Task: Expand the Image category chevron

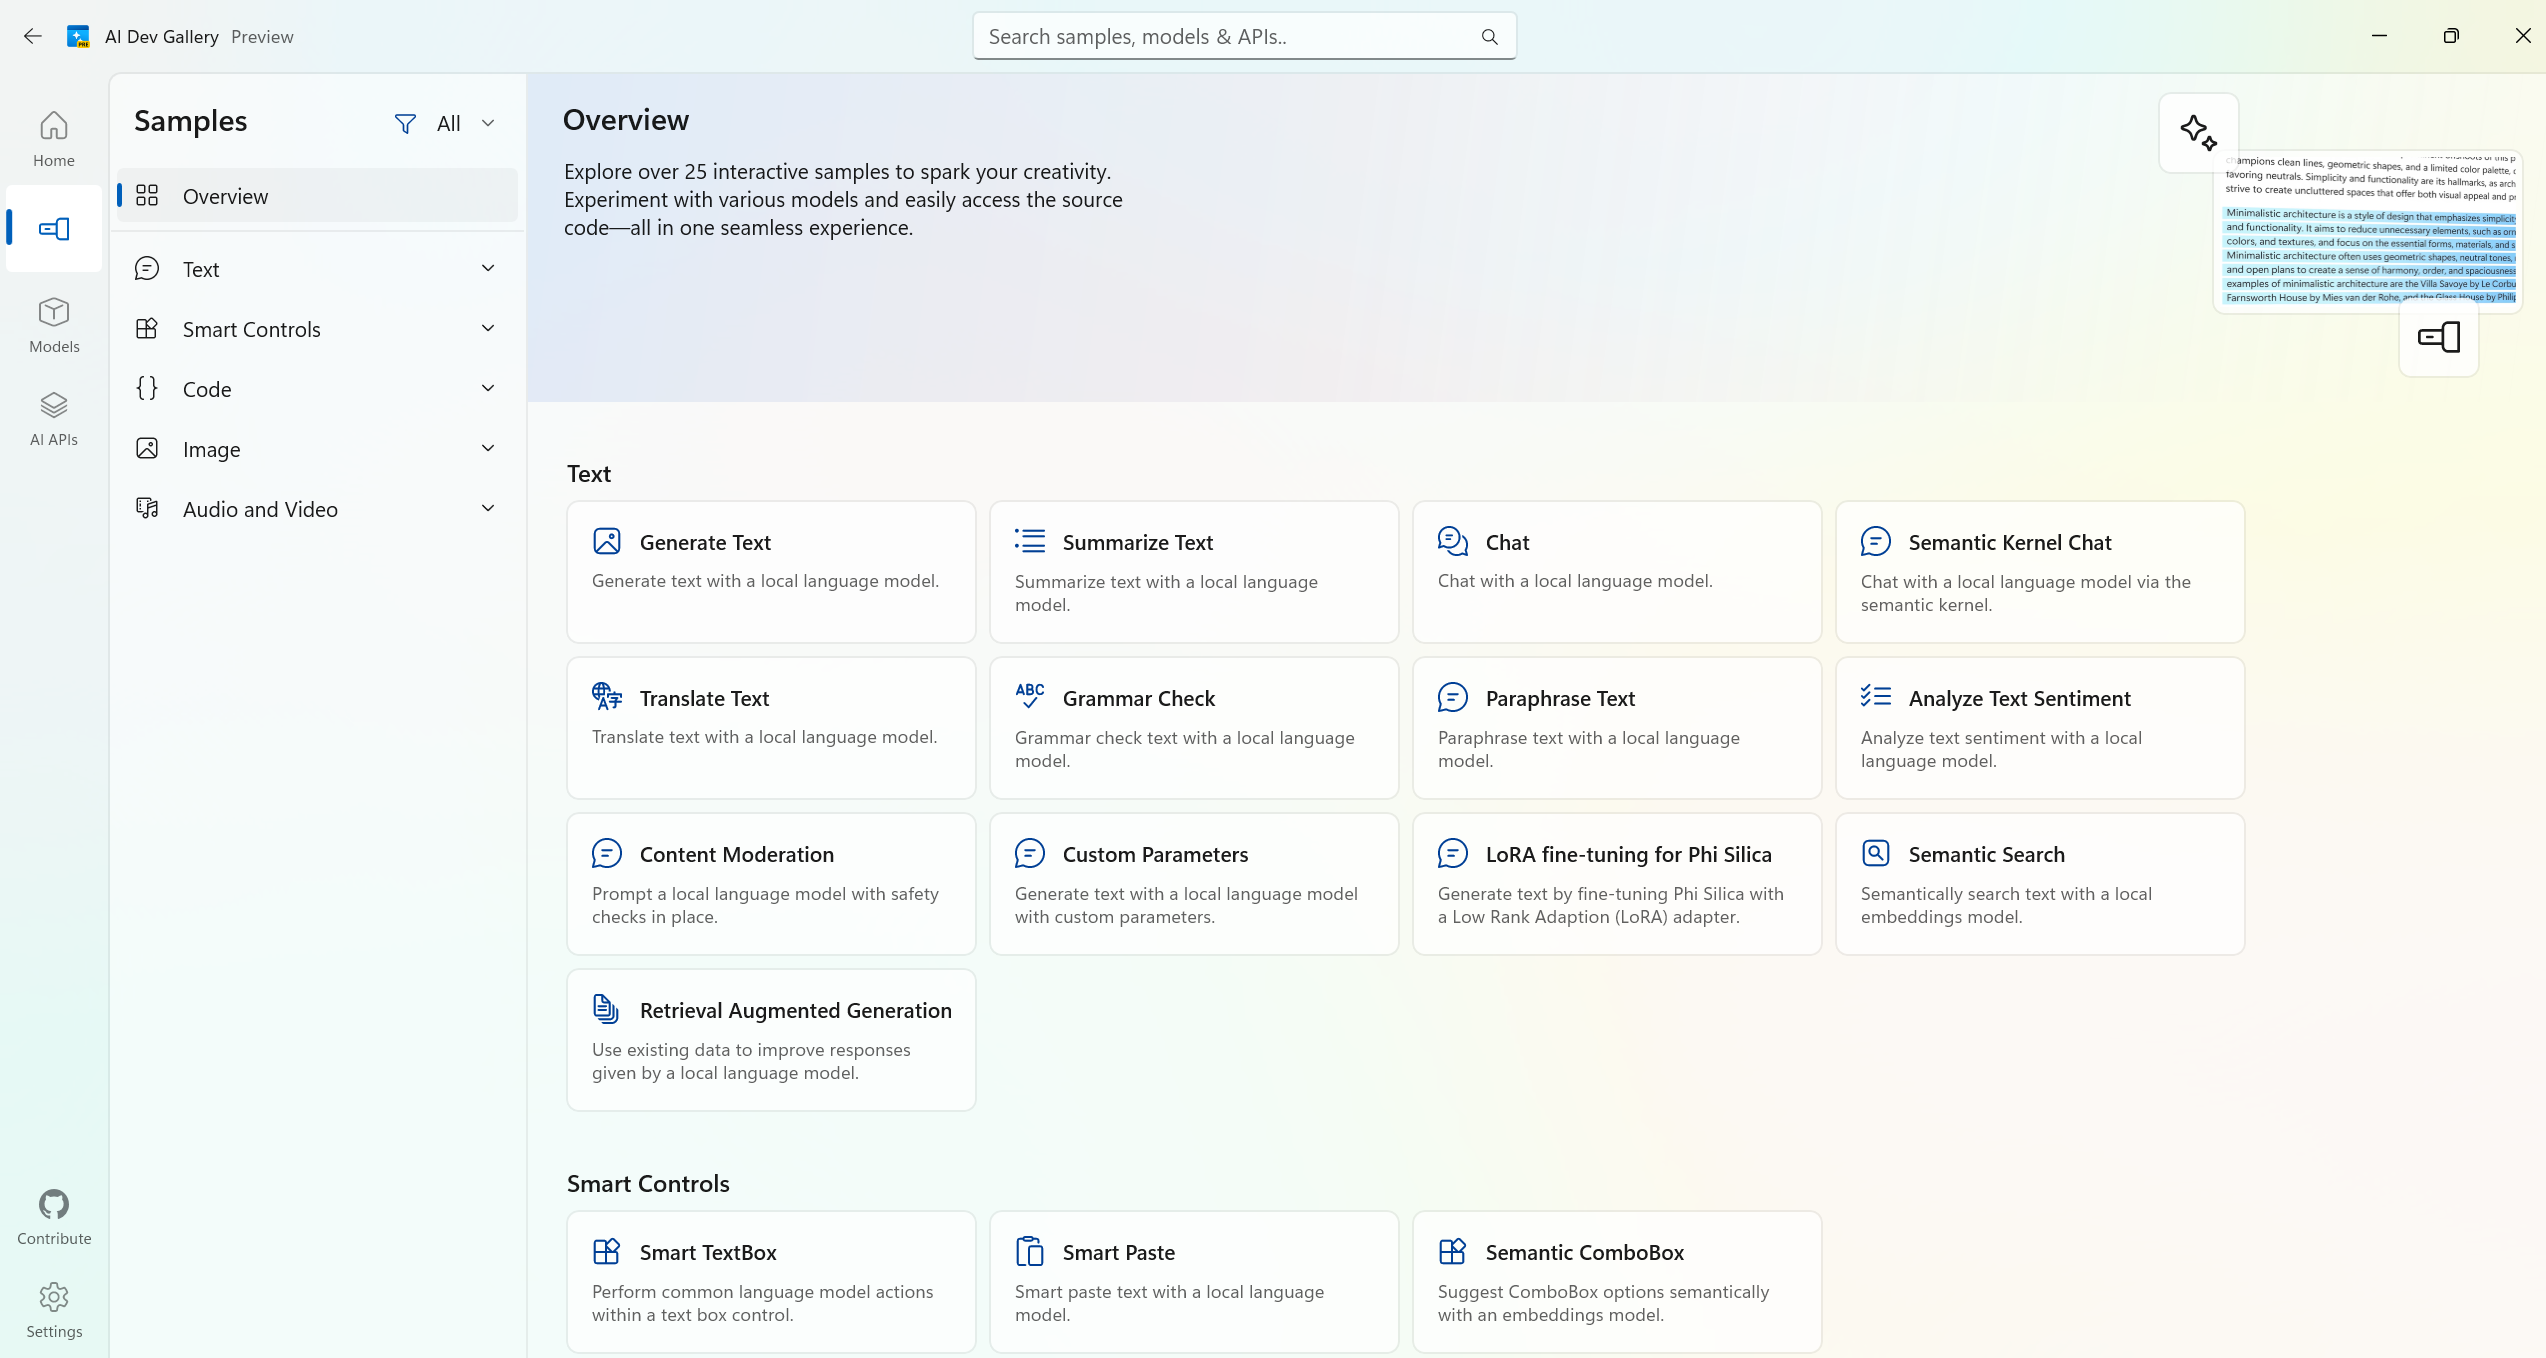Action: point(488,448)
